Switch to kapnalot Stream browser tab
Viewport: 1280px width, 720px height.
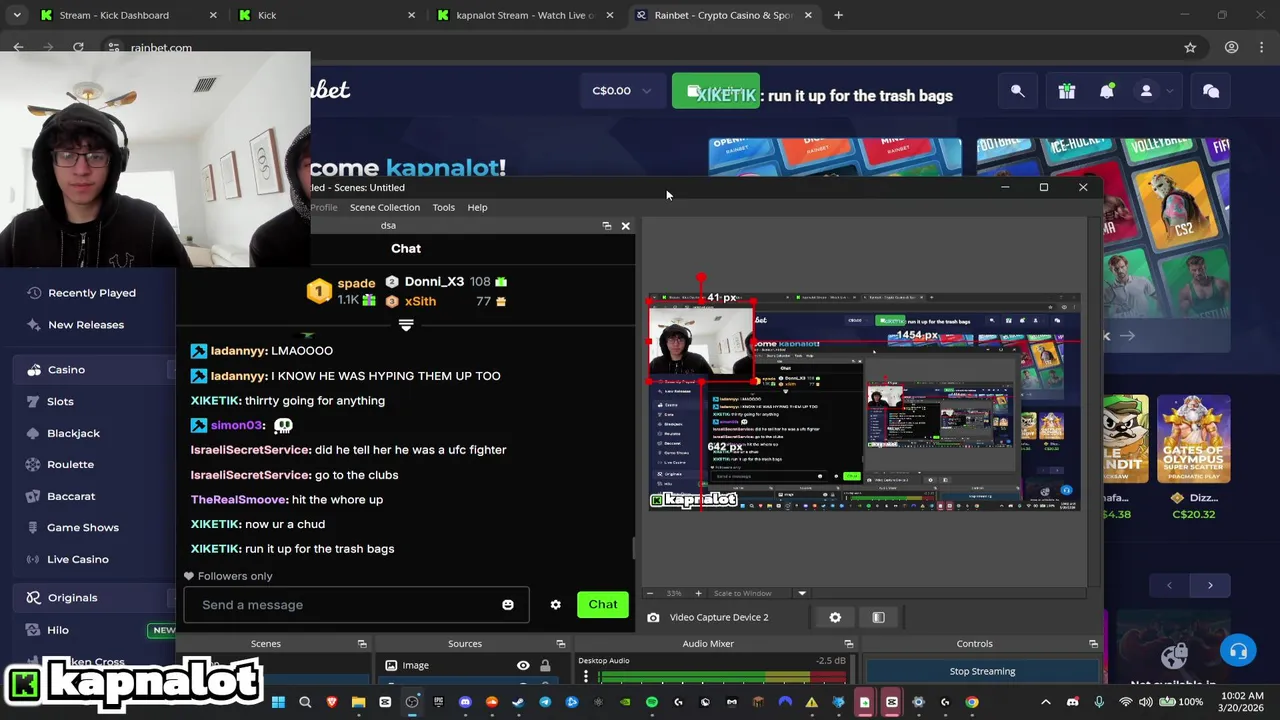pos(525,15)
